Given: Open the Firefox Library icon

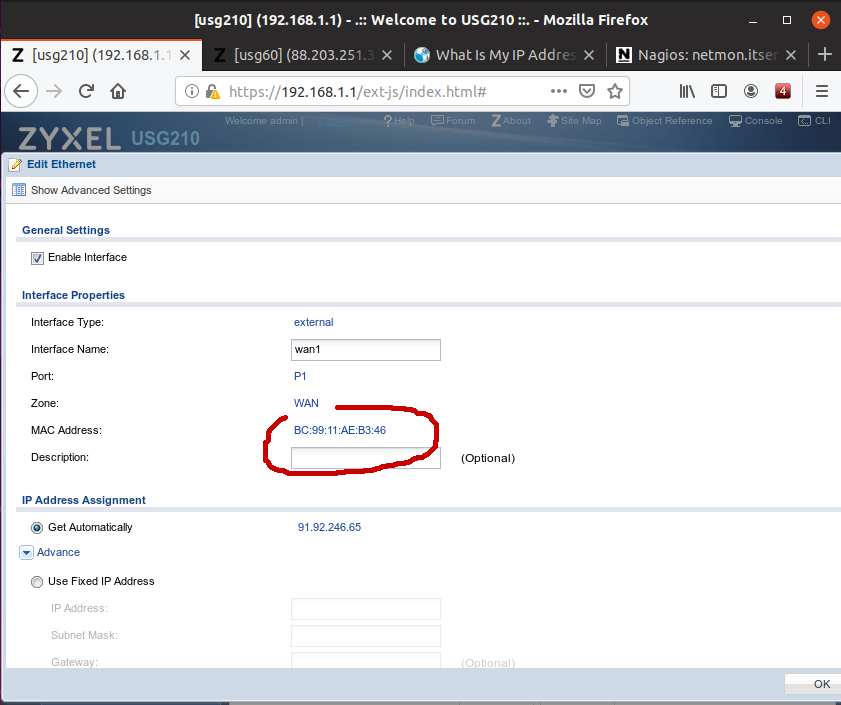Looking at the screenshot, I should pos(687,91).
